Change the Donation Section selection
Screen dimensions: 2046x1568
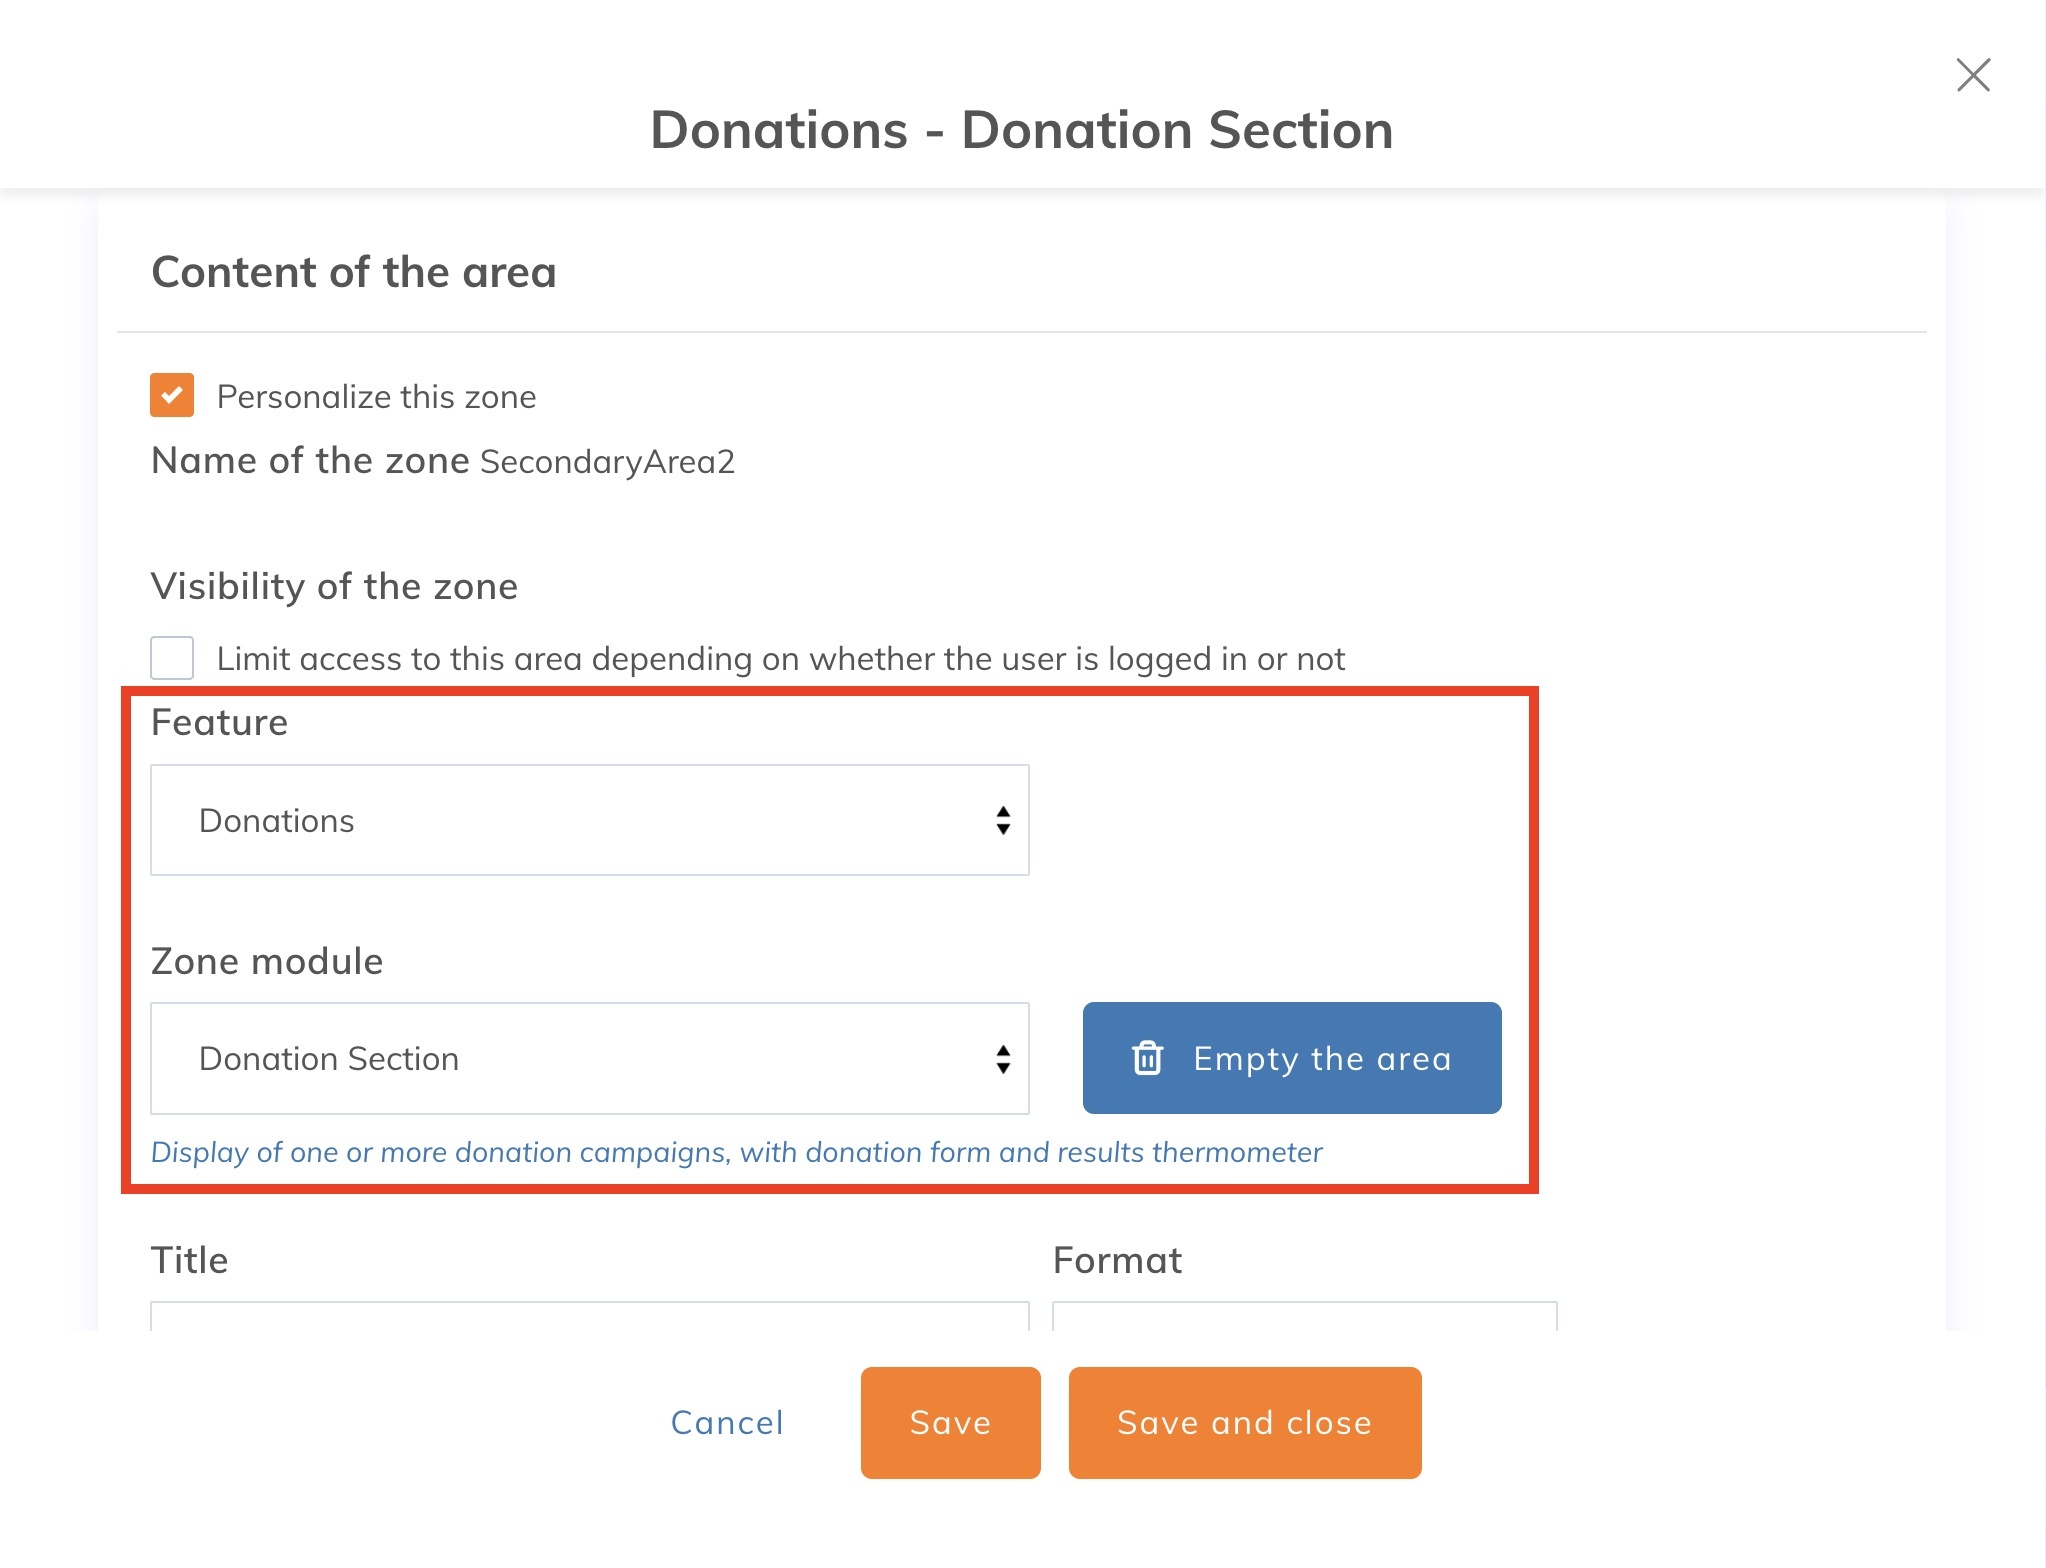pos(590,1058)
